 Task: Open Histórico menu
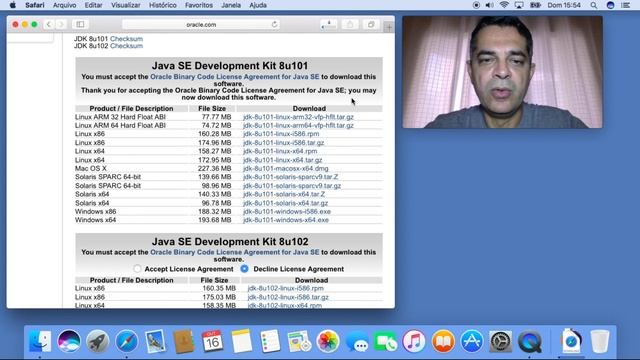click(x=162, y=5)
